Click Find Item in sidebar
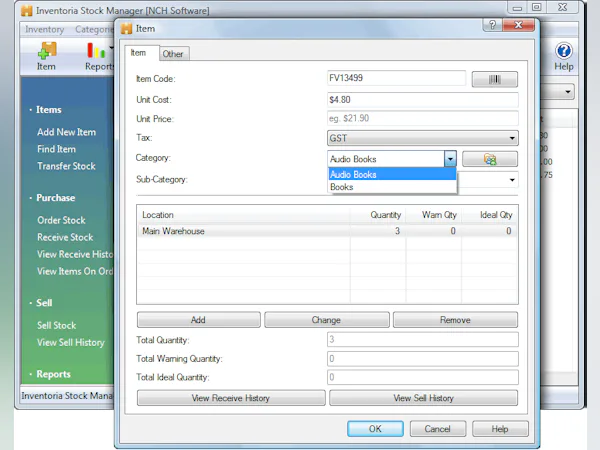600x450 pixels. [x=57, y=149]
